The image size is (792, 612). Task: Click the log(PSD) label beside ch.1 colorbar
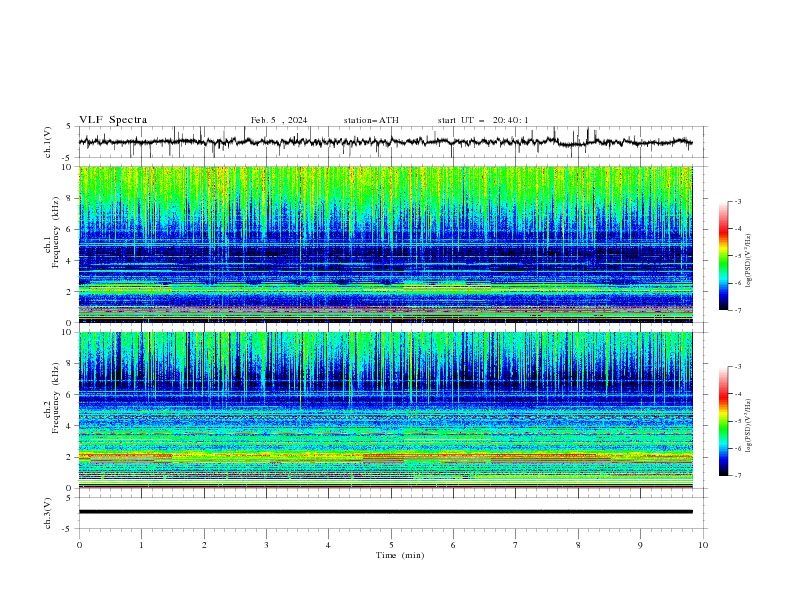click(x=749, y=260)
